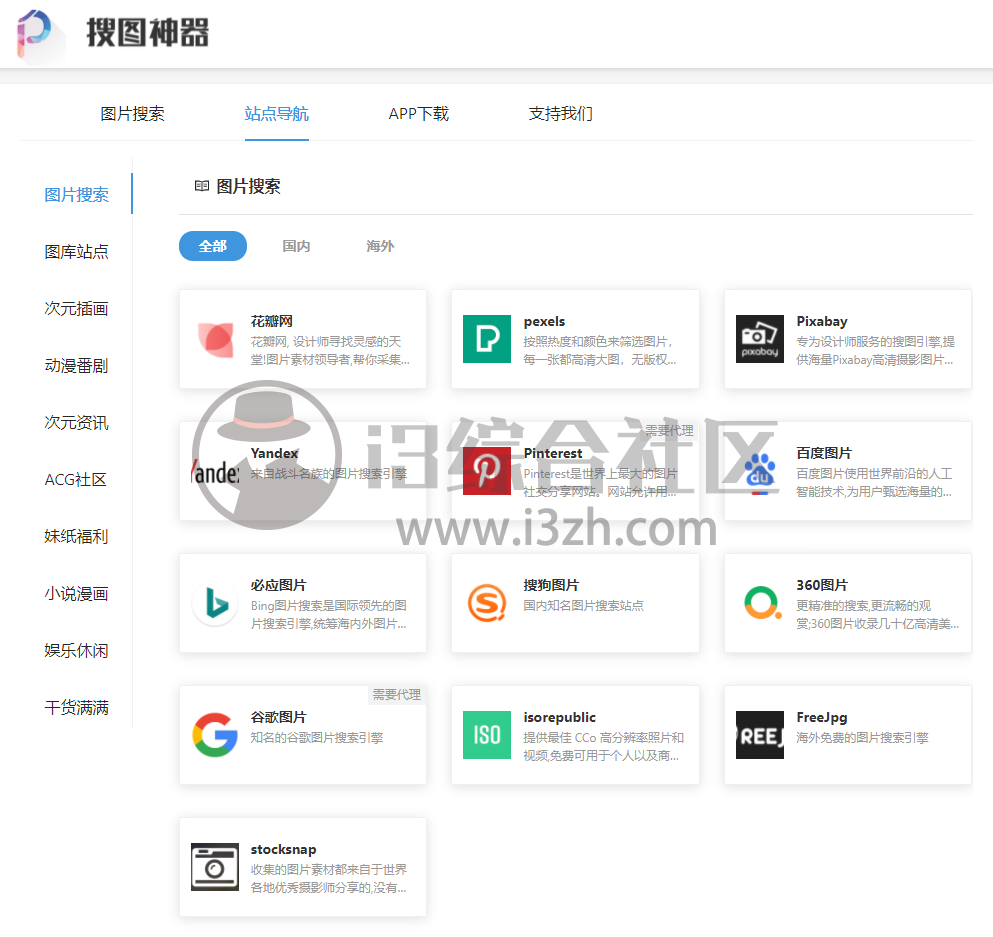Open the 谷歌图片 title link

click(279, 717)
